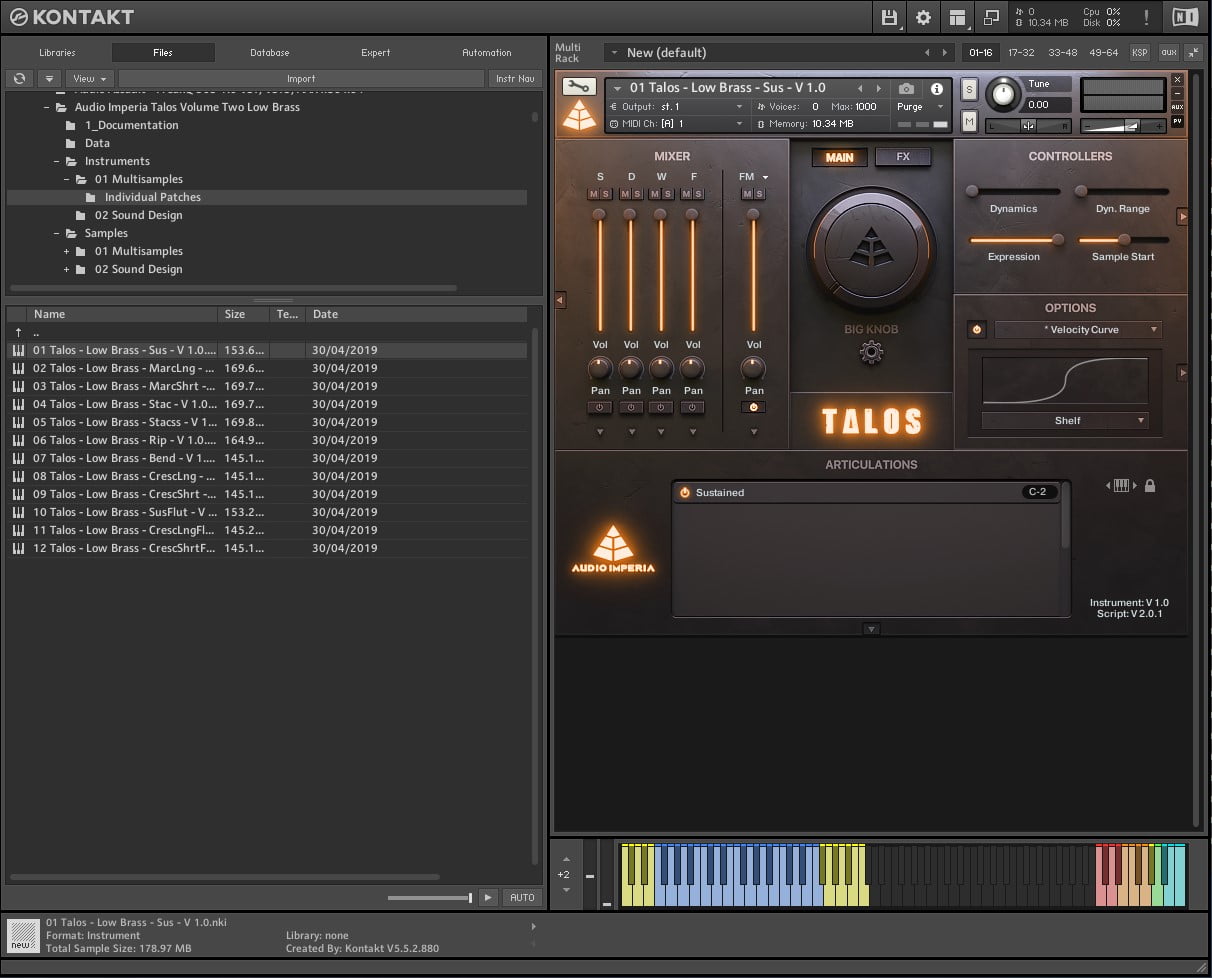
Task: Click the Expression slider handle
Action: click(1057, 240)
